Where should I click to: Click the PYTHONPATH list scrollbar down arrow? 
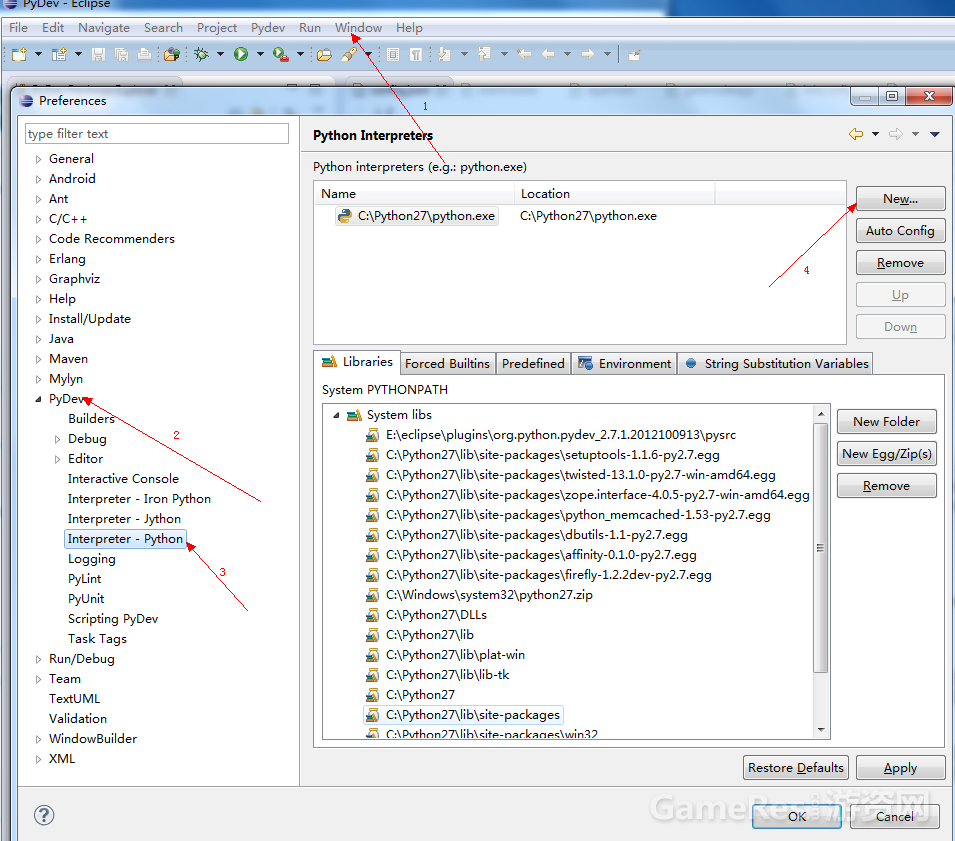tap(821, 730)
